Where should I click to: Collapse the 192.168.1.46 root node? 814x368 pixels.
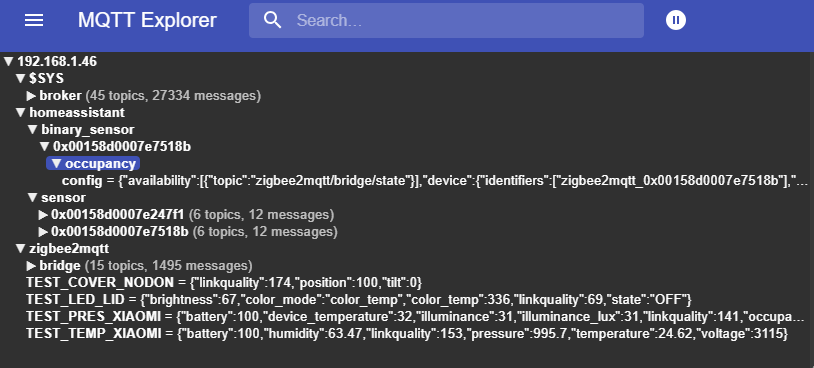pos(8,61)
